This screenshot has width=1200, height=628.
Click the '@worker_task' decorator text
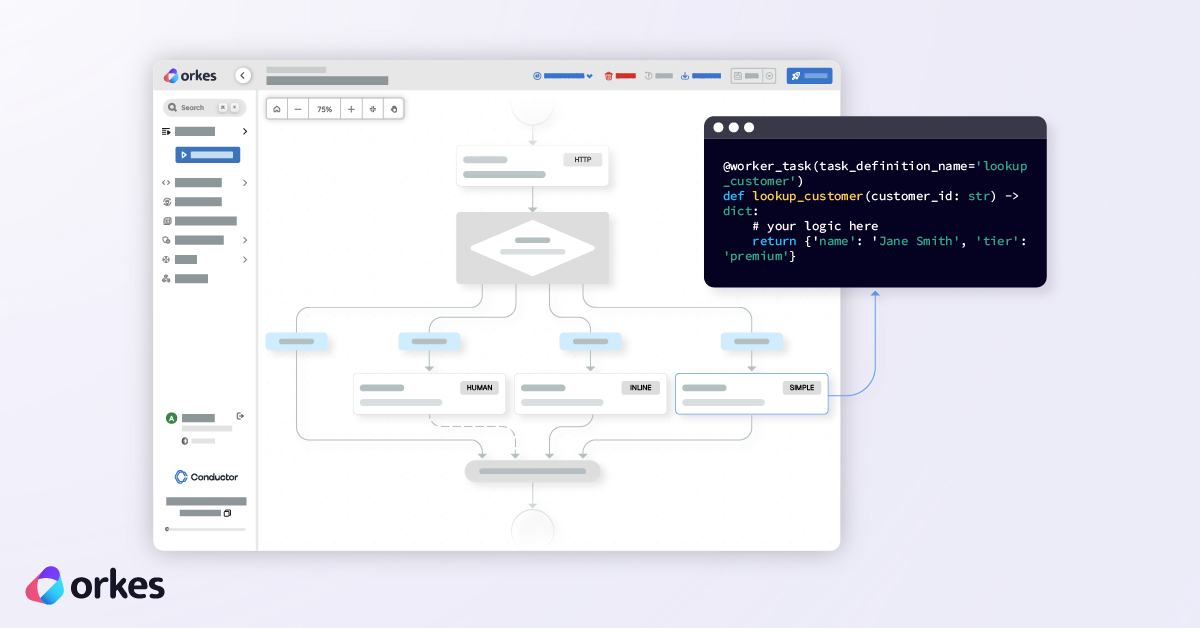pyautogui.click(x=767, y=166)
